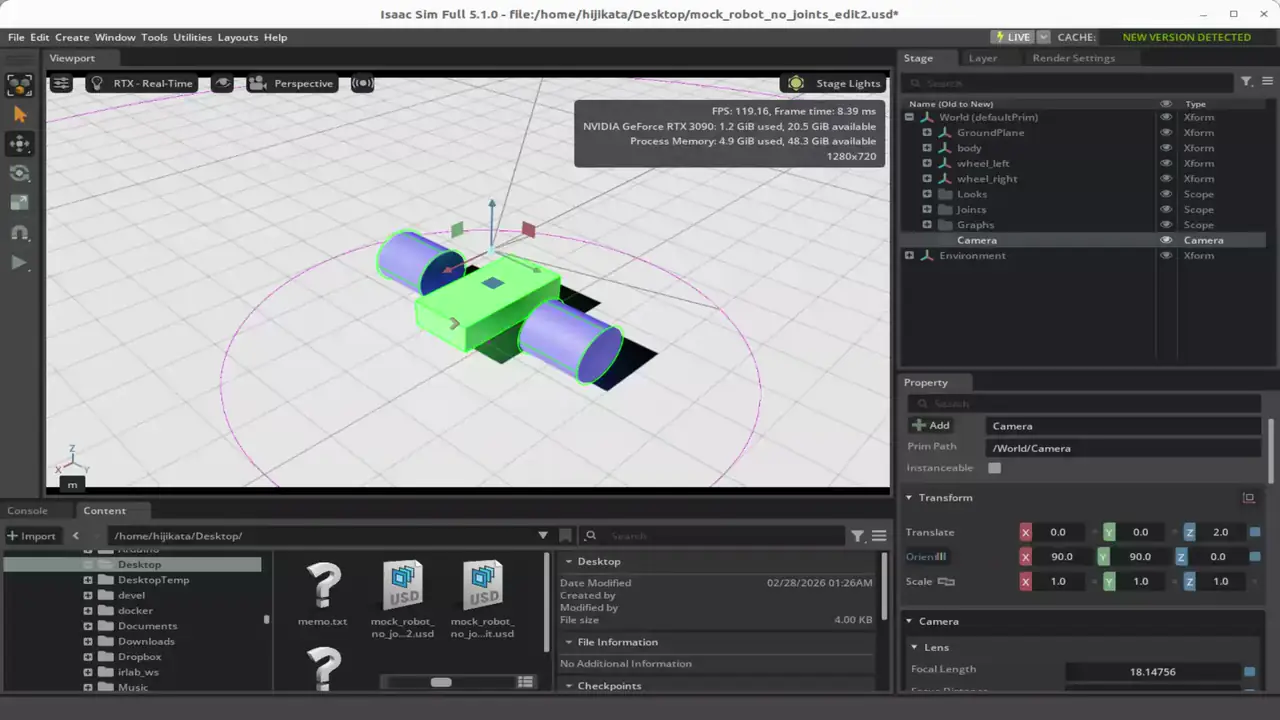Select the Scale tool in left toolbar

[19, 203]
